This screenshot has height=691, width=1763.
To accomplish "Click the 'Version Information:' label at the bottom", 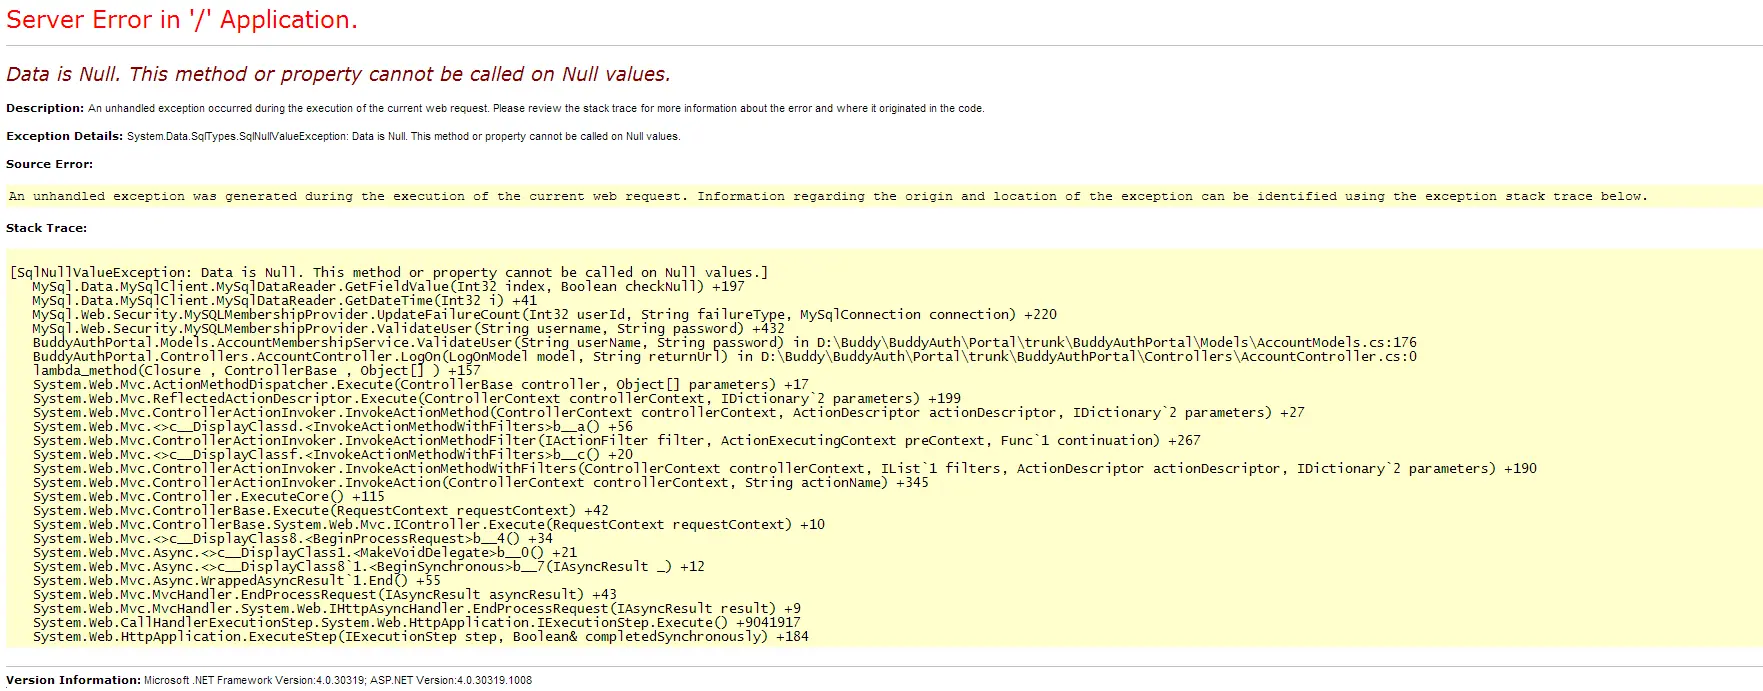I will [x=73, y=680].
